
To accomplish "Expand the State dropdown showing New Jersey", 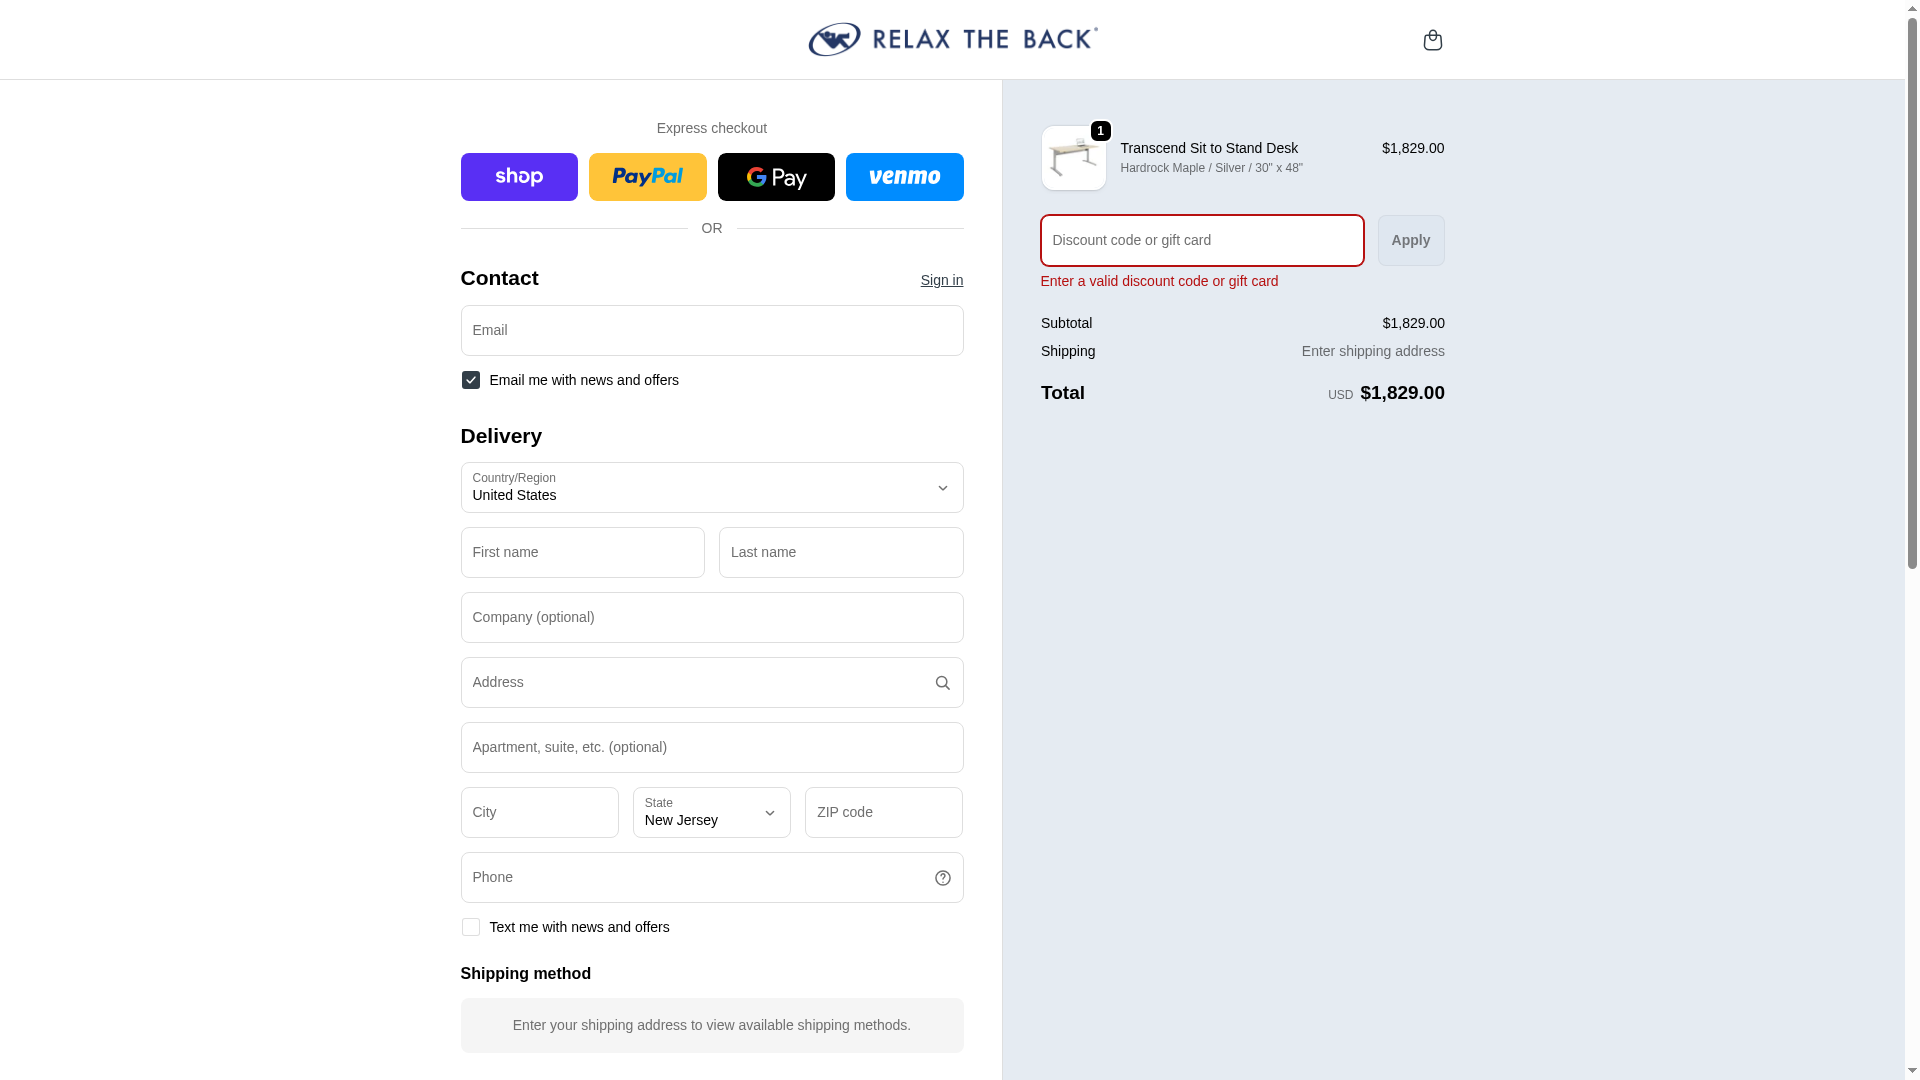I will point(711,813).
